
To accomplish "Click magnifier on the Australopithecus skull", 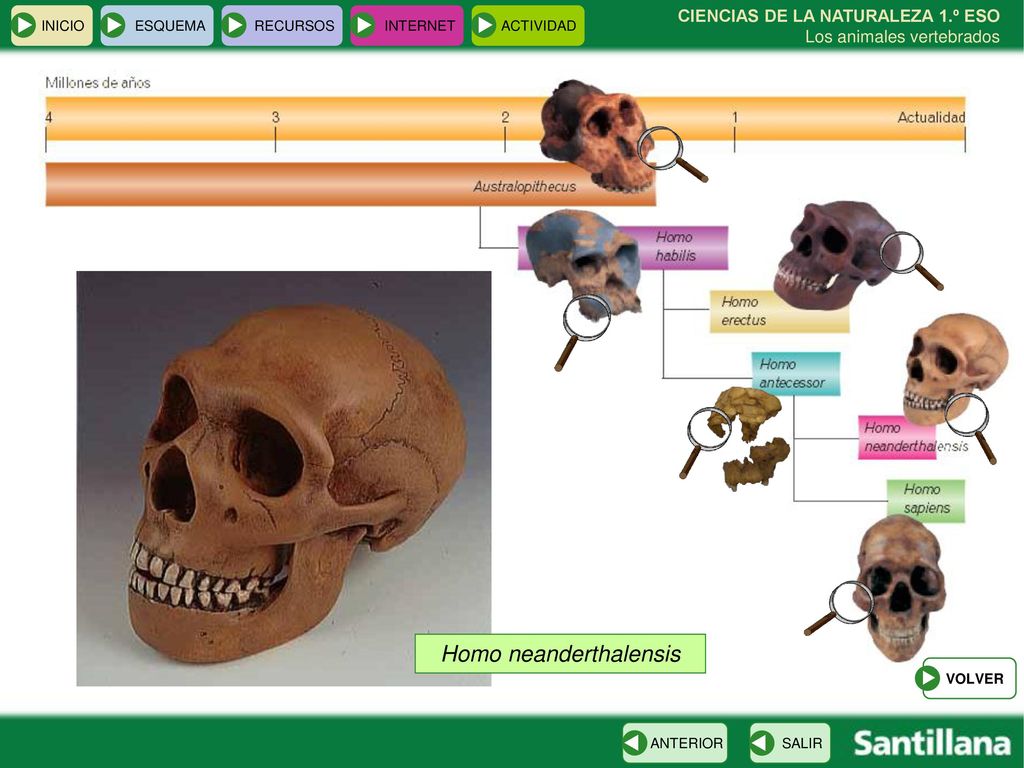I will click(x=671, y=154).
